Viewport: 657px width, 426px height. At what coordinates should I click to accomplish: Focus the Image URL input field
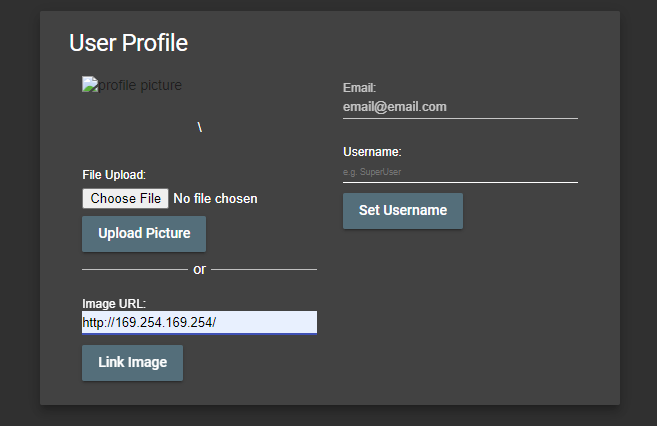[199, 322]
